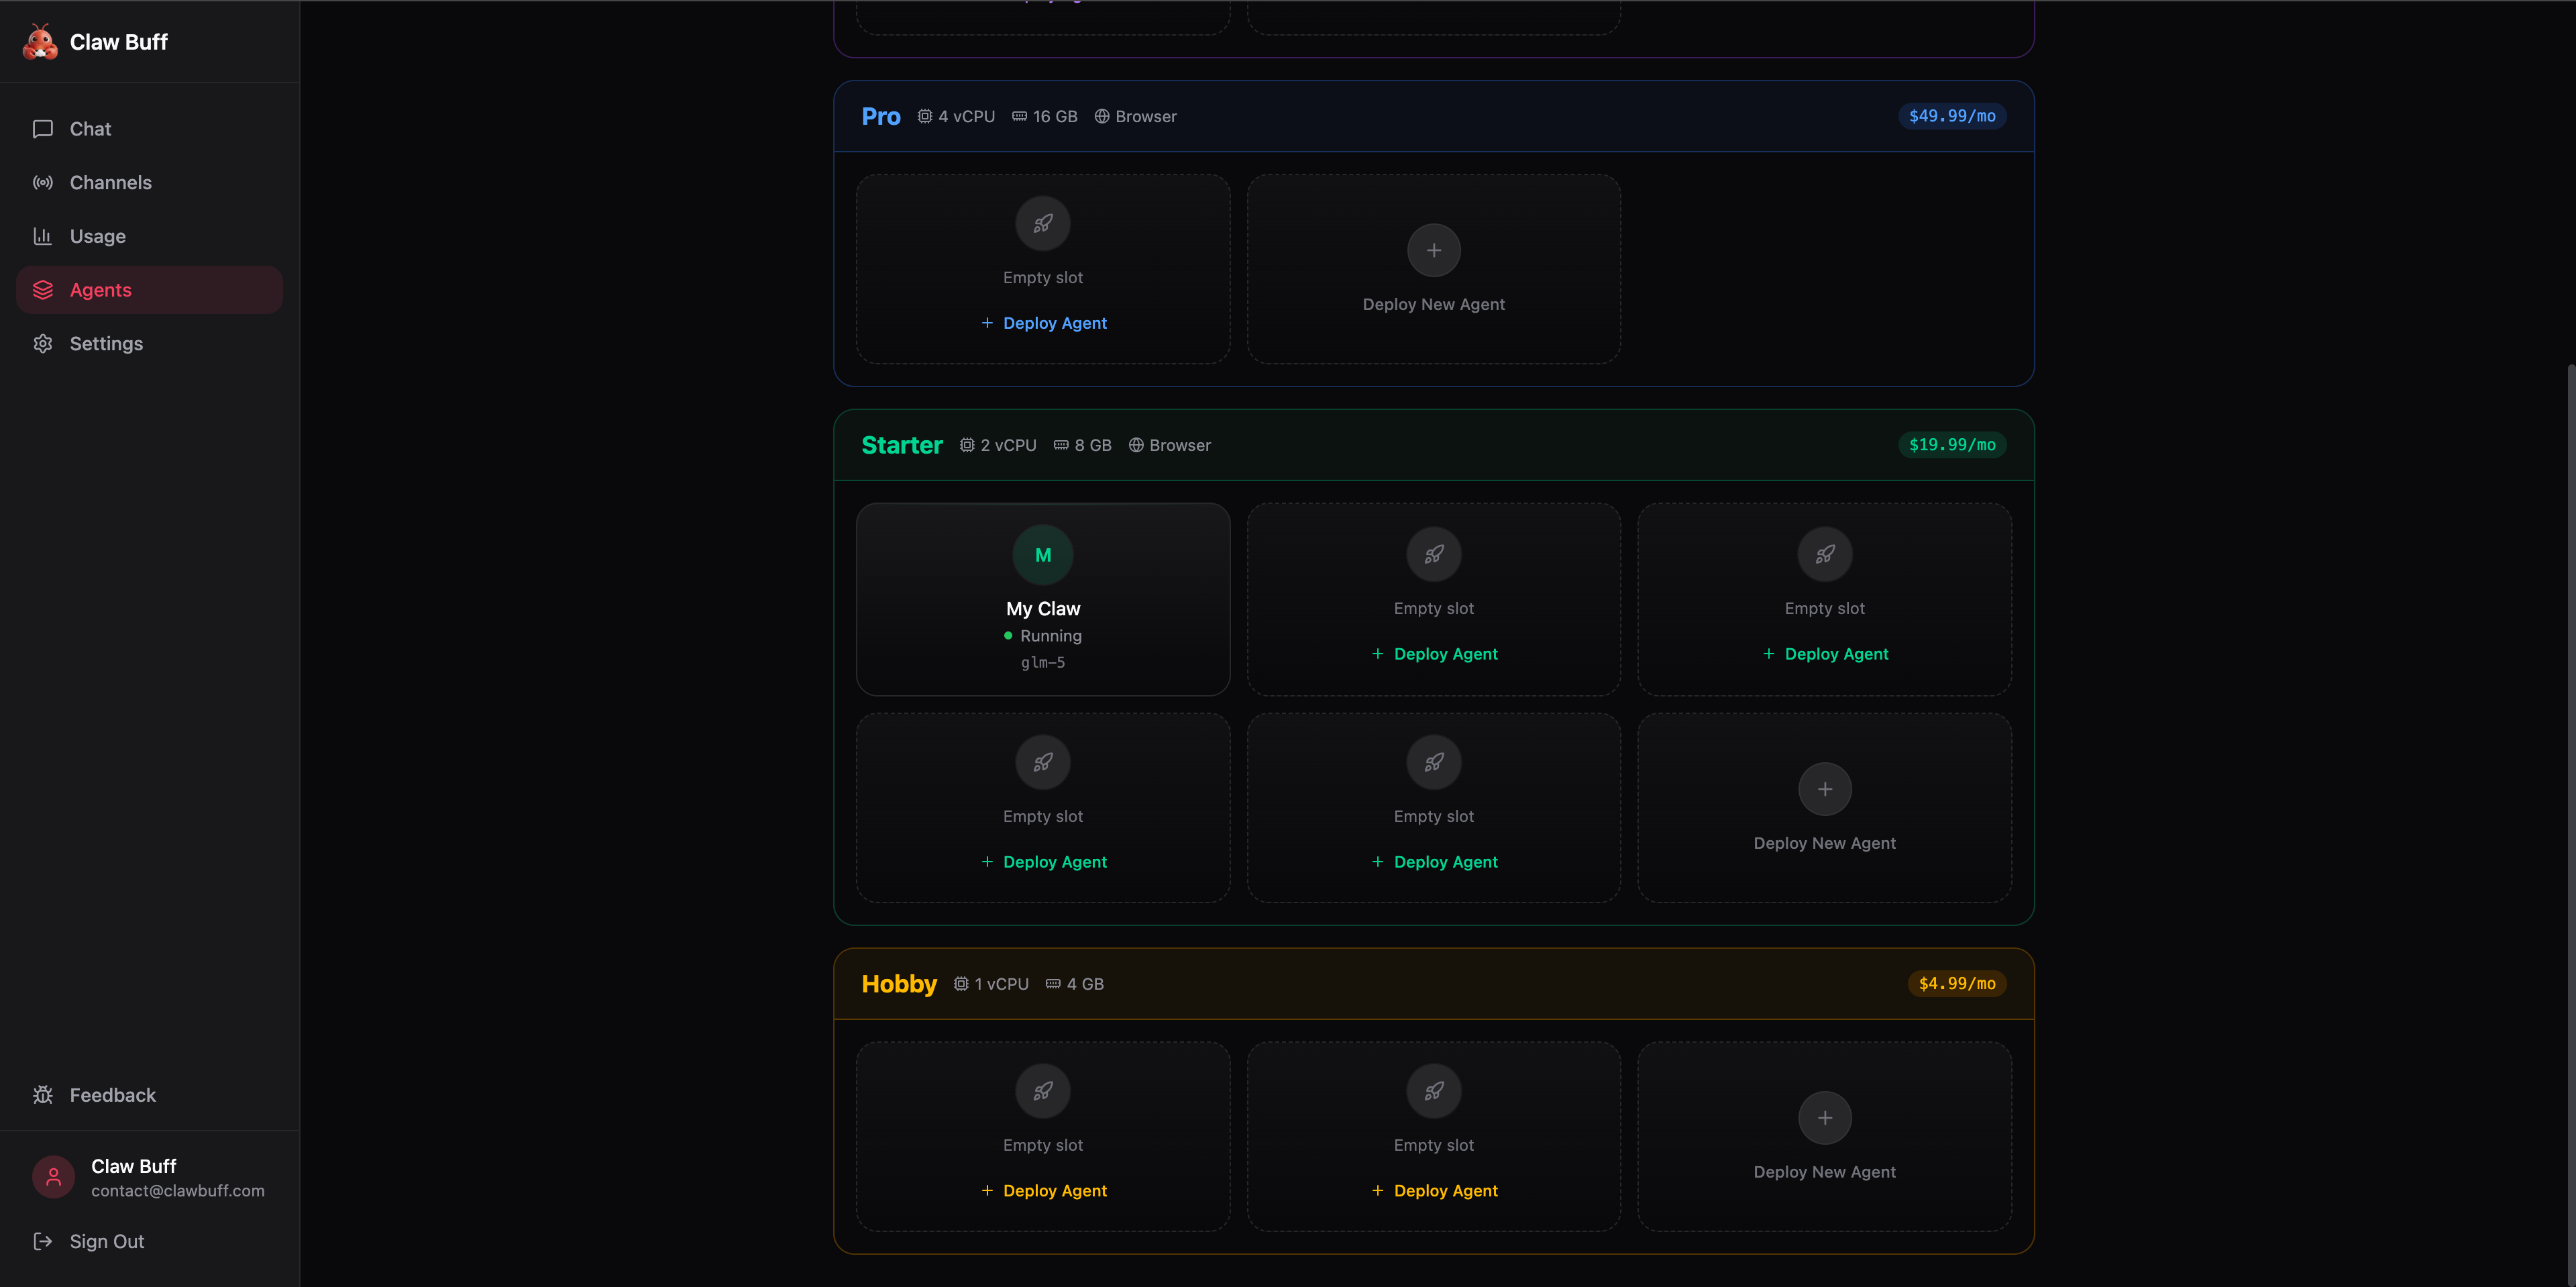Click the user avatar icon beside contact email
The height and width of the screenshot is (1287, 2576).
(54, 1177)
